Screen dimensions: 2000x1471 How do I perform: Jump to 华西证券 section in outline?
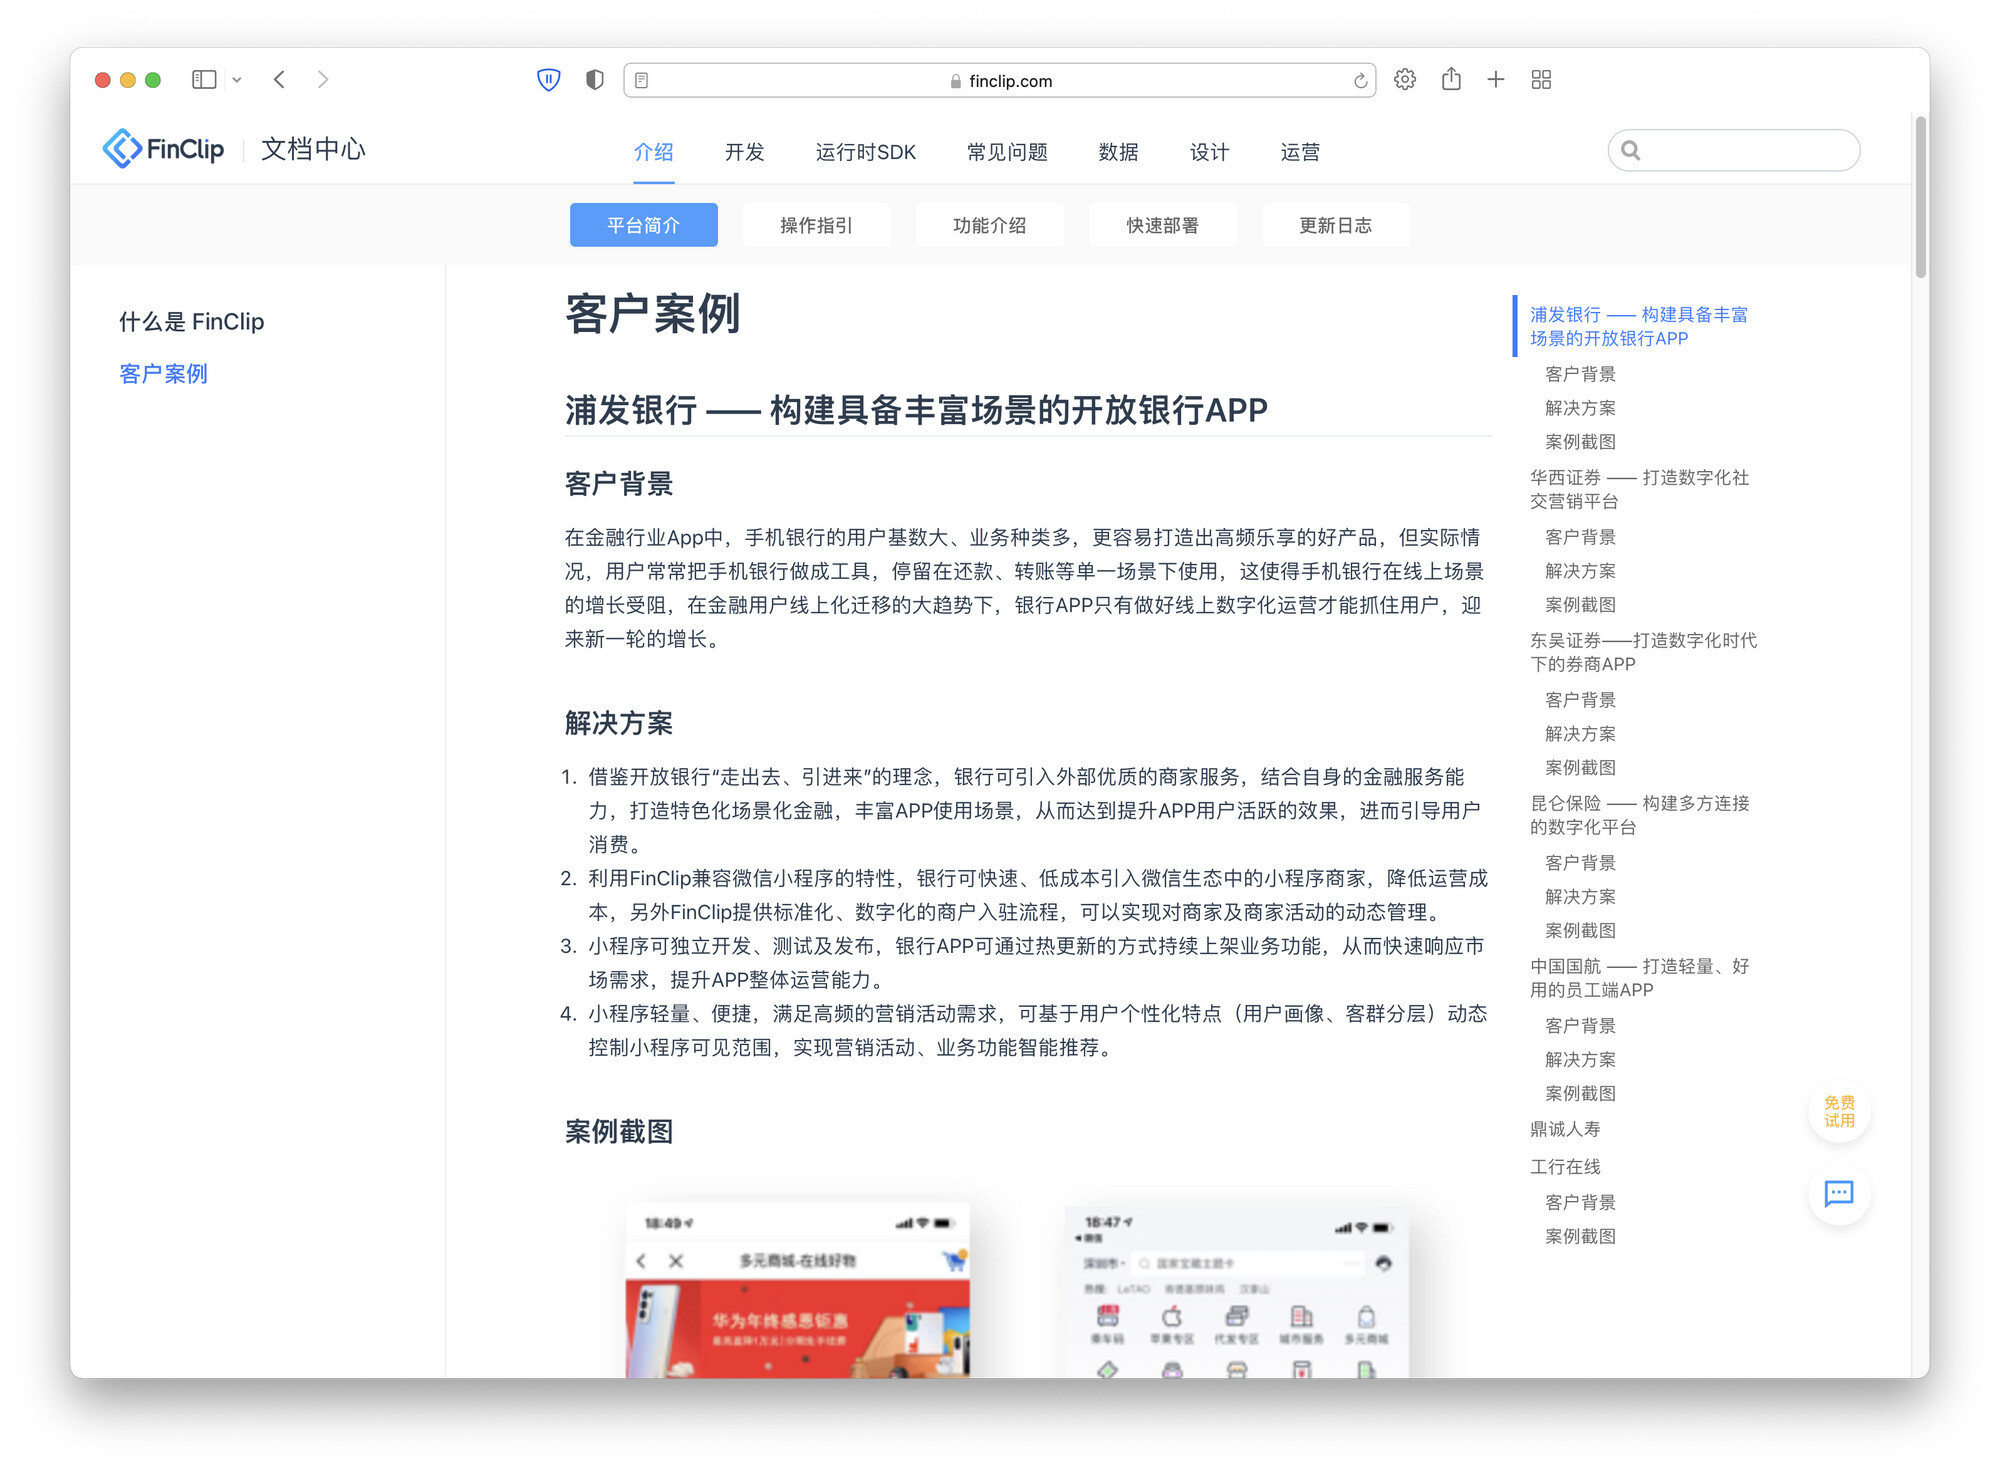[x=1639, y=489]
